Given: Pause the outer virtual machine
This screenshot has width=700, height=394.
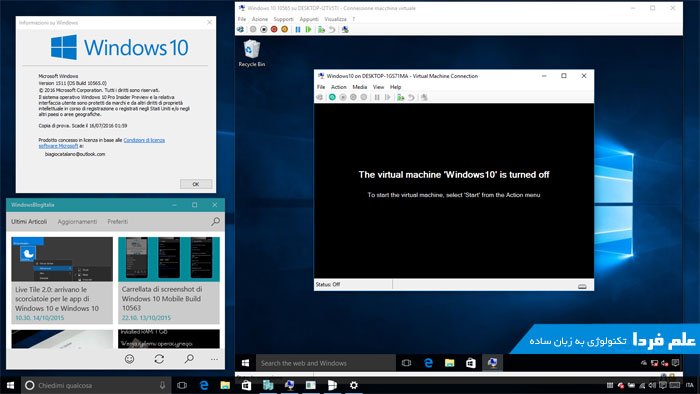Looking at the screenshot, I should [298, 29].
